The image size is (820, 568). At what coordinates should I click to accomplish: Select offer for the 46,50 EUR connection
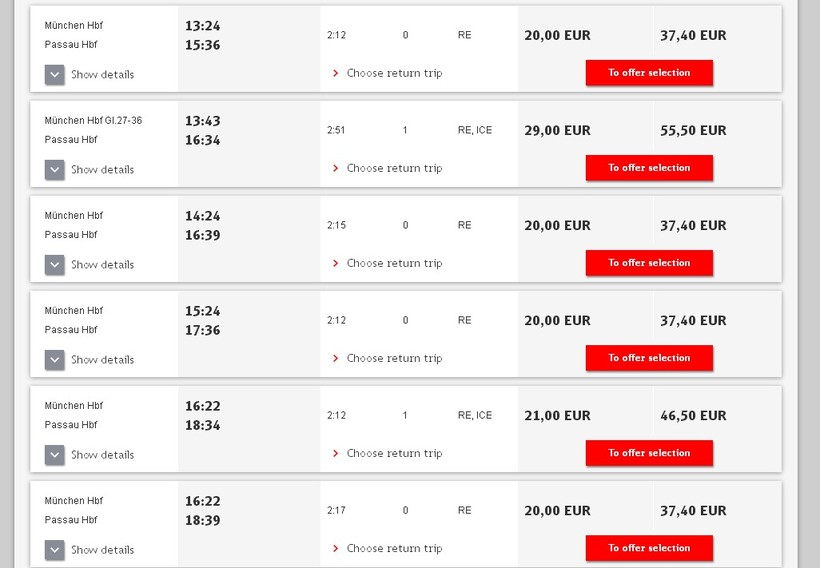click(x=649, y=453)
